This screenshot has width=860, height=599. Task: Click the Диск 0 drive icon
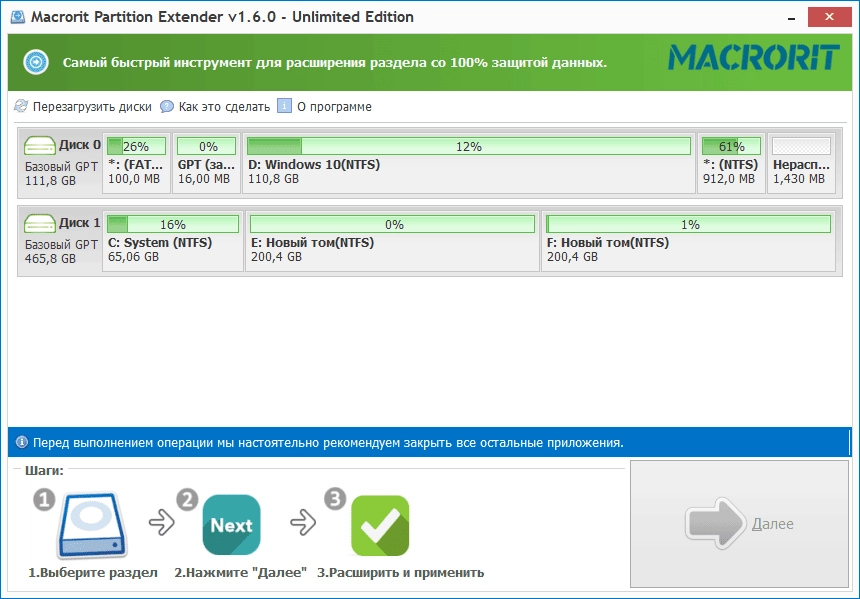[x=39, y=146]
